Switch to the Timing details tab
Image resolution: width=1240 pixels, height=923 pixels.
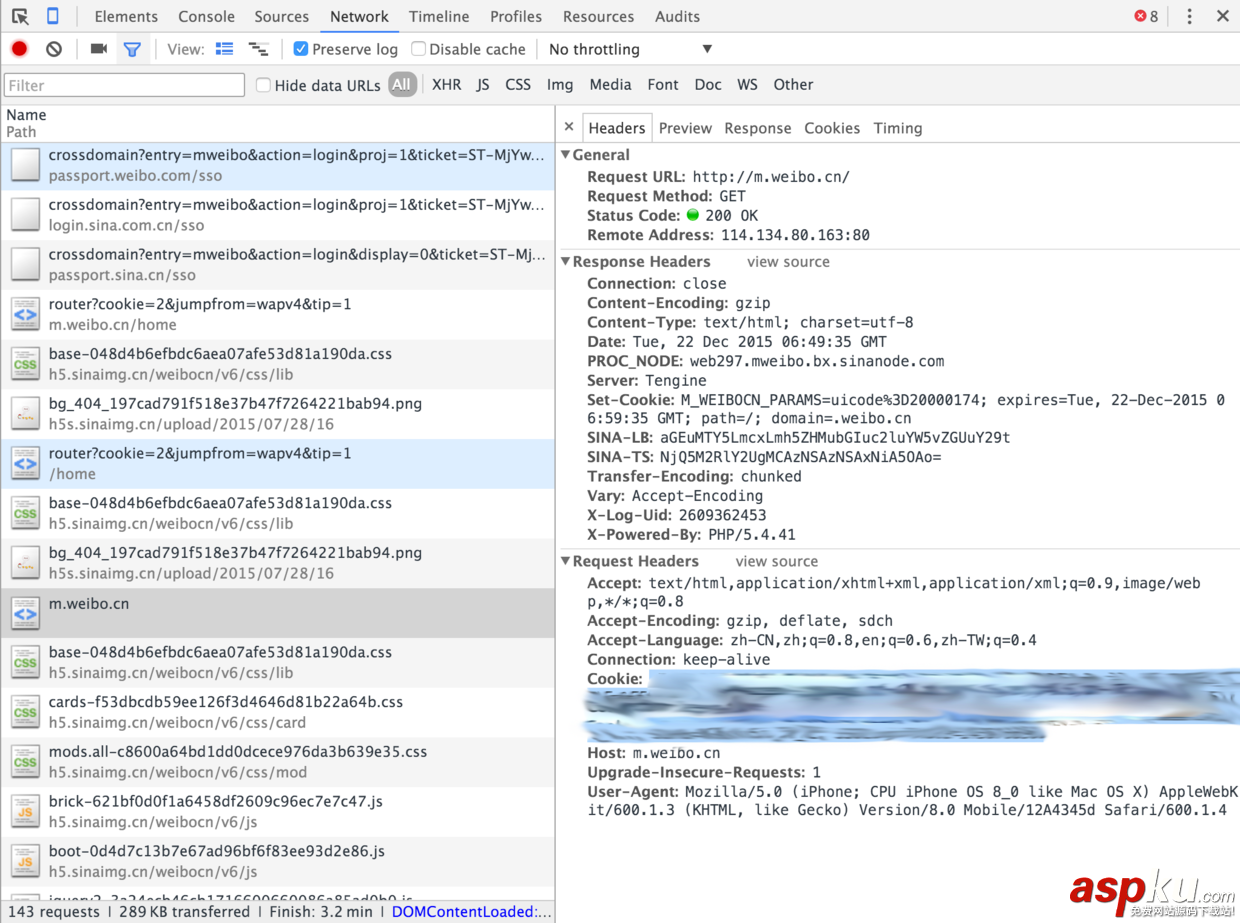point(898,128)
